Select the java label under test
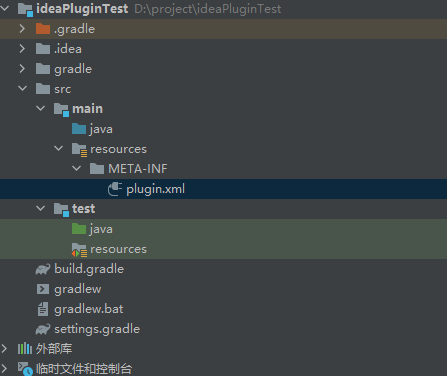Viewport: 447px width, 376px height. (x=101, y=229)
